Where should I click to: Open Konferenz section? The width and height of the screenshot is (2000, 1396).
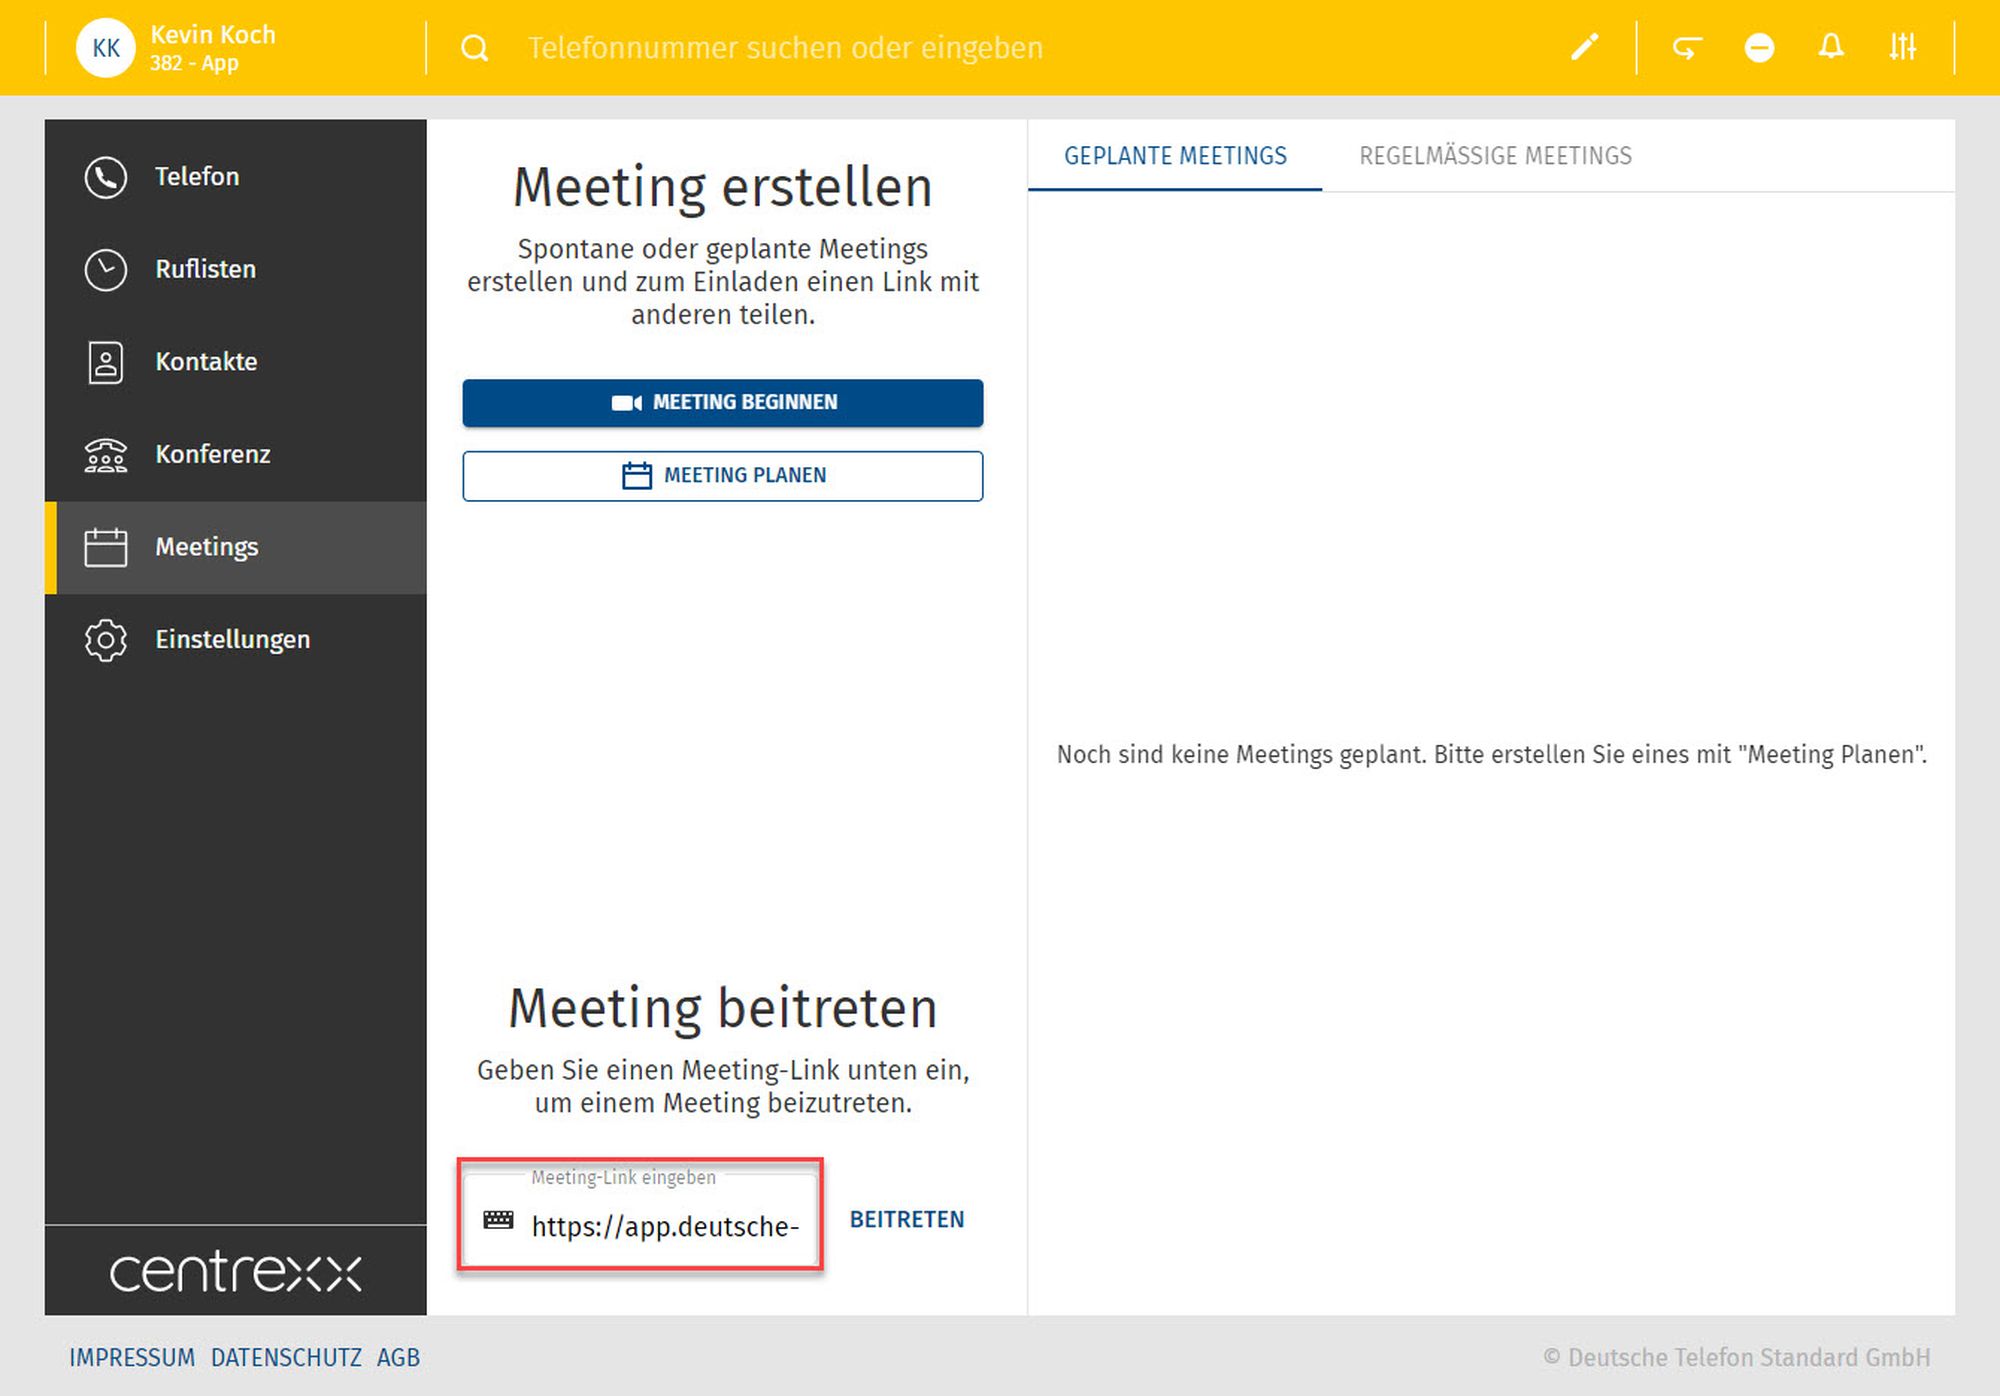tap(212, 454)
